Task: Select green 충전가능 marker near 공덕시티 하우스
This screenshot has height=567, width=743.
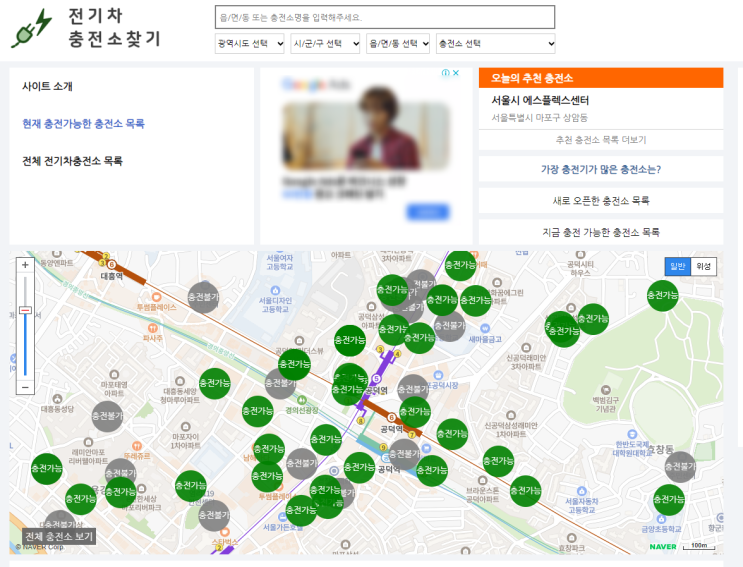Action: tap(593, 319)
